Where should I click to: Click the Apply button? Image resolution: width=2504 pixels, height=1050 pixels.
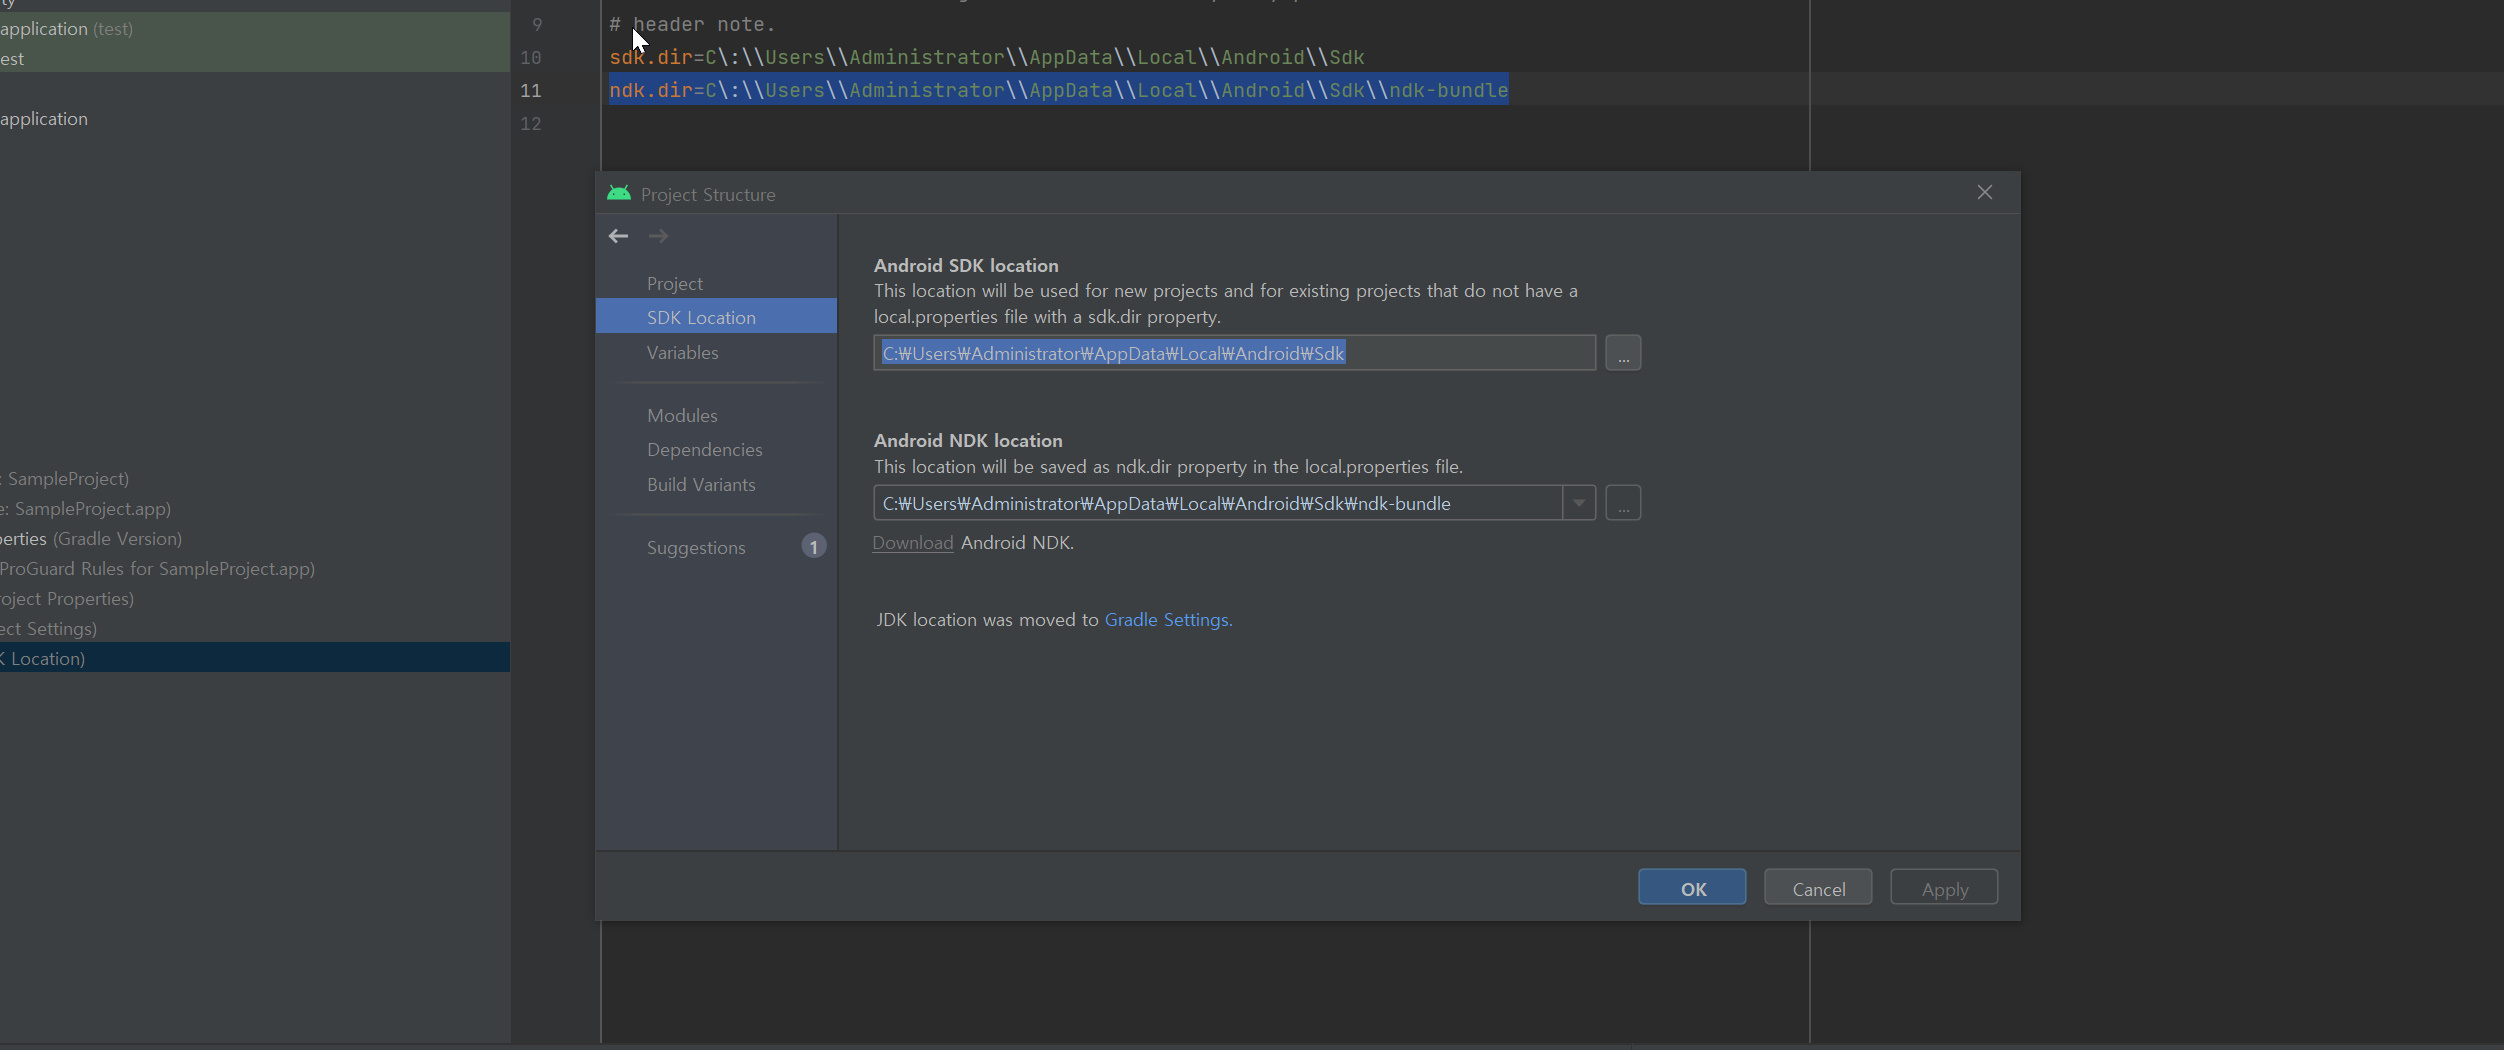coord(1944,888)
